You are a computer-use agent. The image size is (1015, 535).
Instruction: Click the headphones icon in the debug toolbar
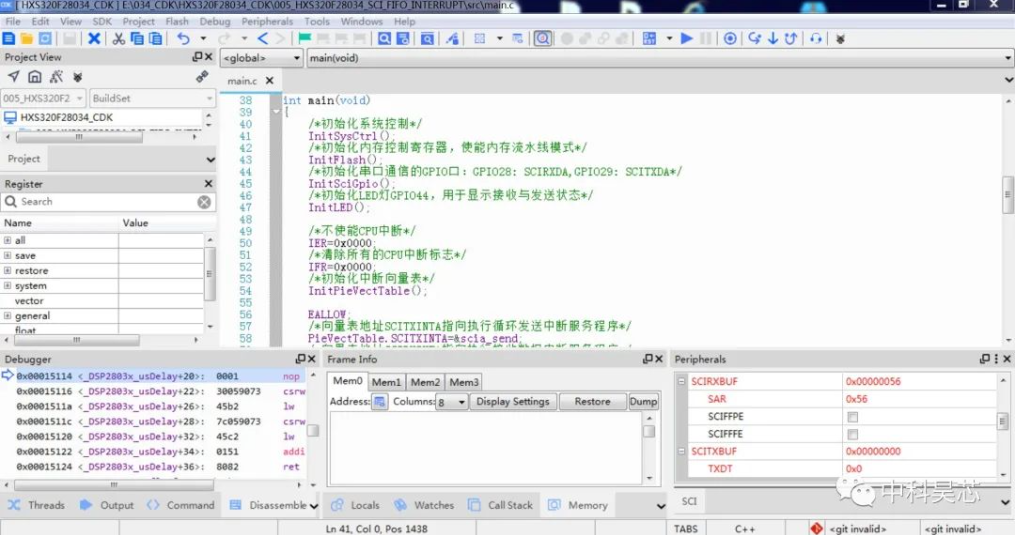(816, 39)
